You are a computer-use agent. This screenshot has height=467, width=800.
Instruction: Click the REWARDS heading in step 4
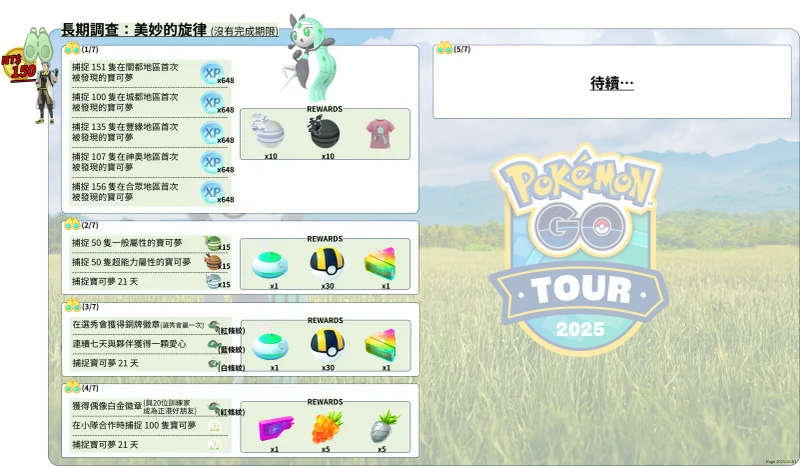click(x=326, y=402)
